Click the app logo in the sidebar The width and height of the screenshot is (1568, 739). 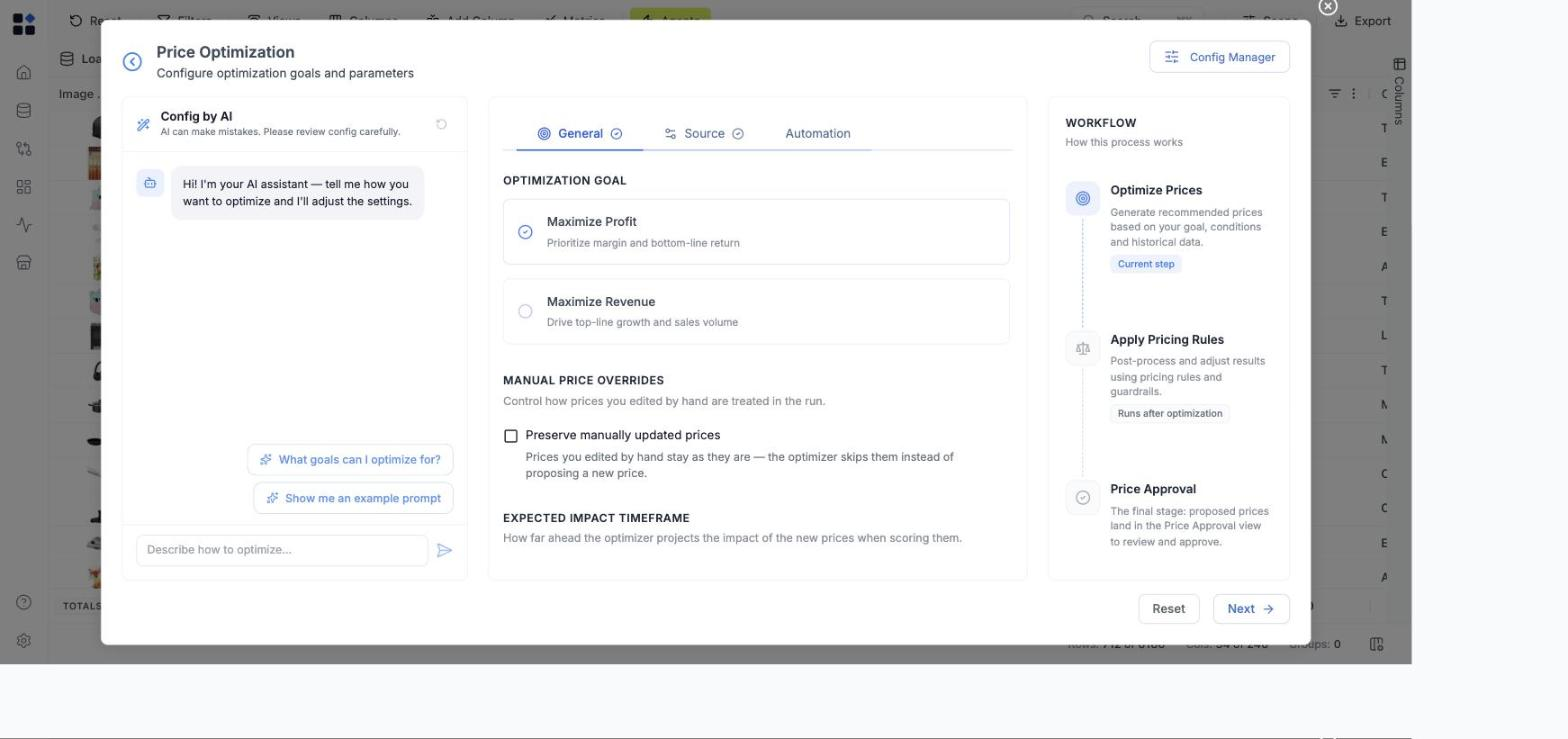pos(23,24)
